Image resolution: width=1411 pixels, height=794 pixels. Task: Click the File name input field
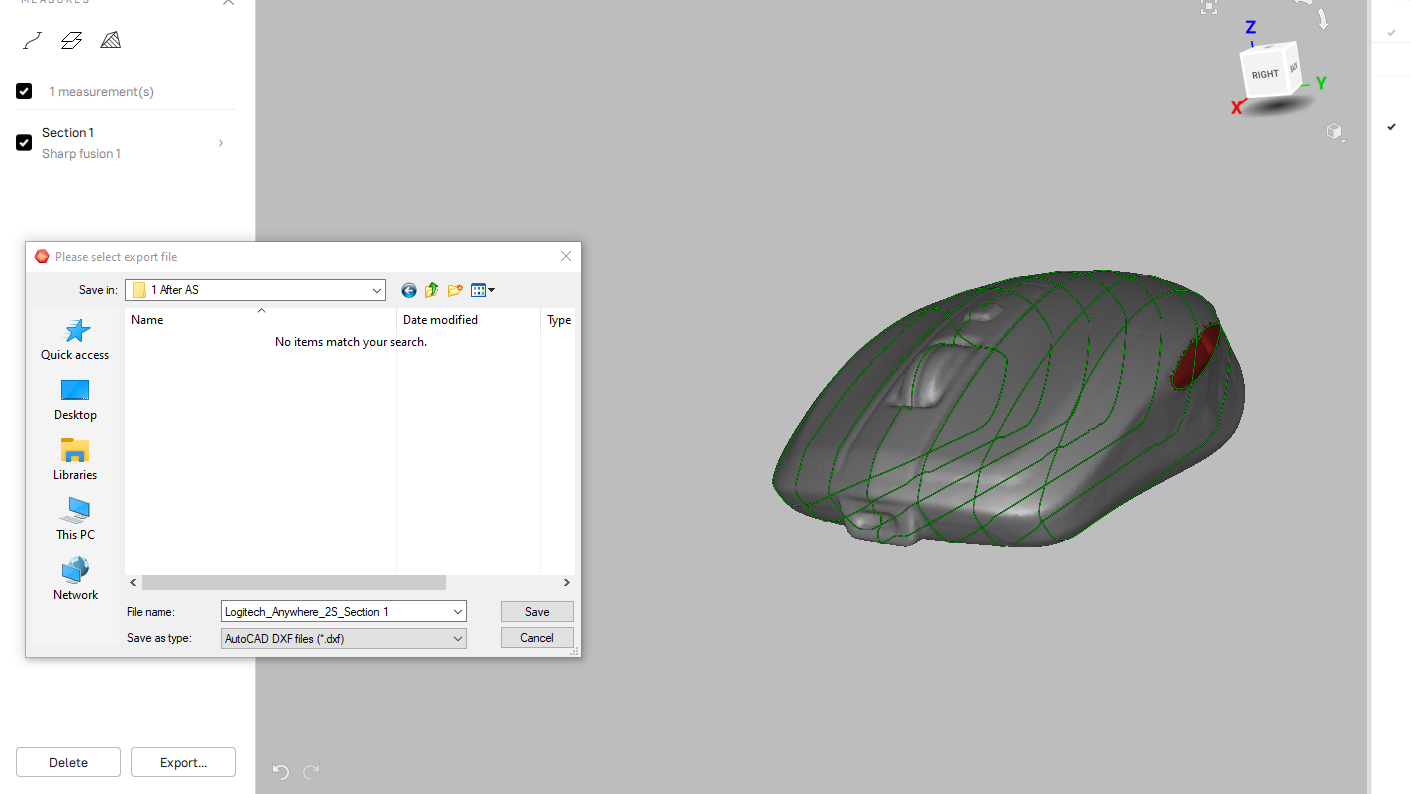click(336, 611)
